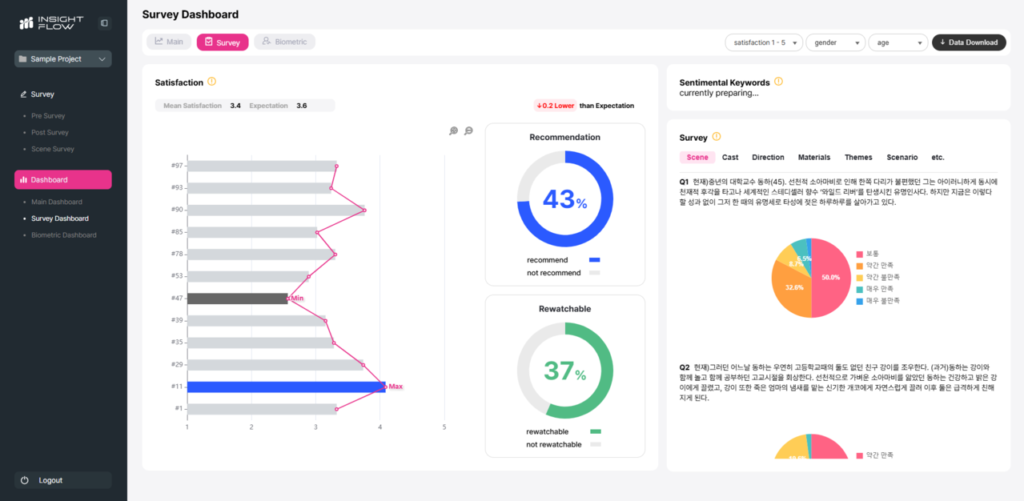Download data with Data Download button
This screenshot has width=1024, height=501.
pos(969,42)
